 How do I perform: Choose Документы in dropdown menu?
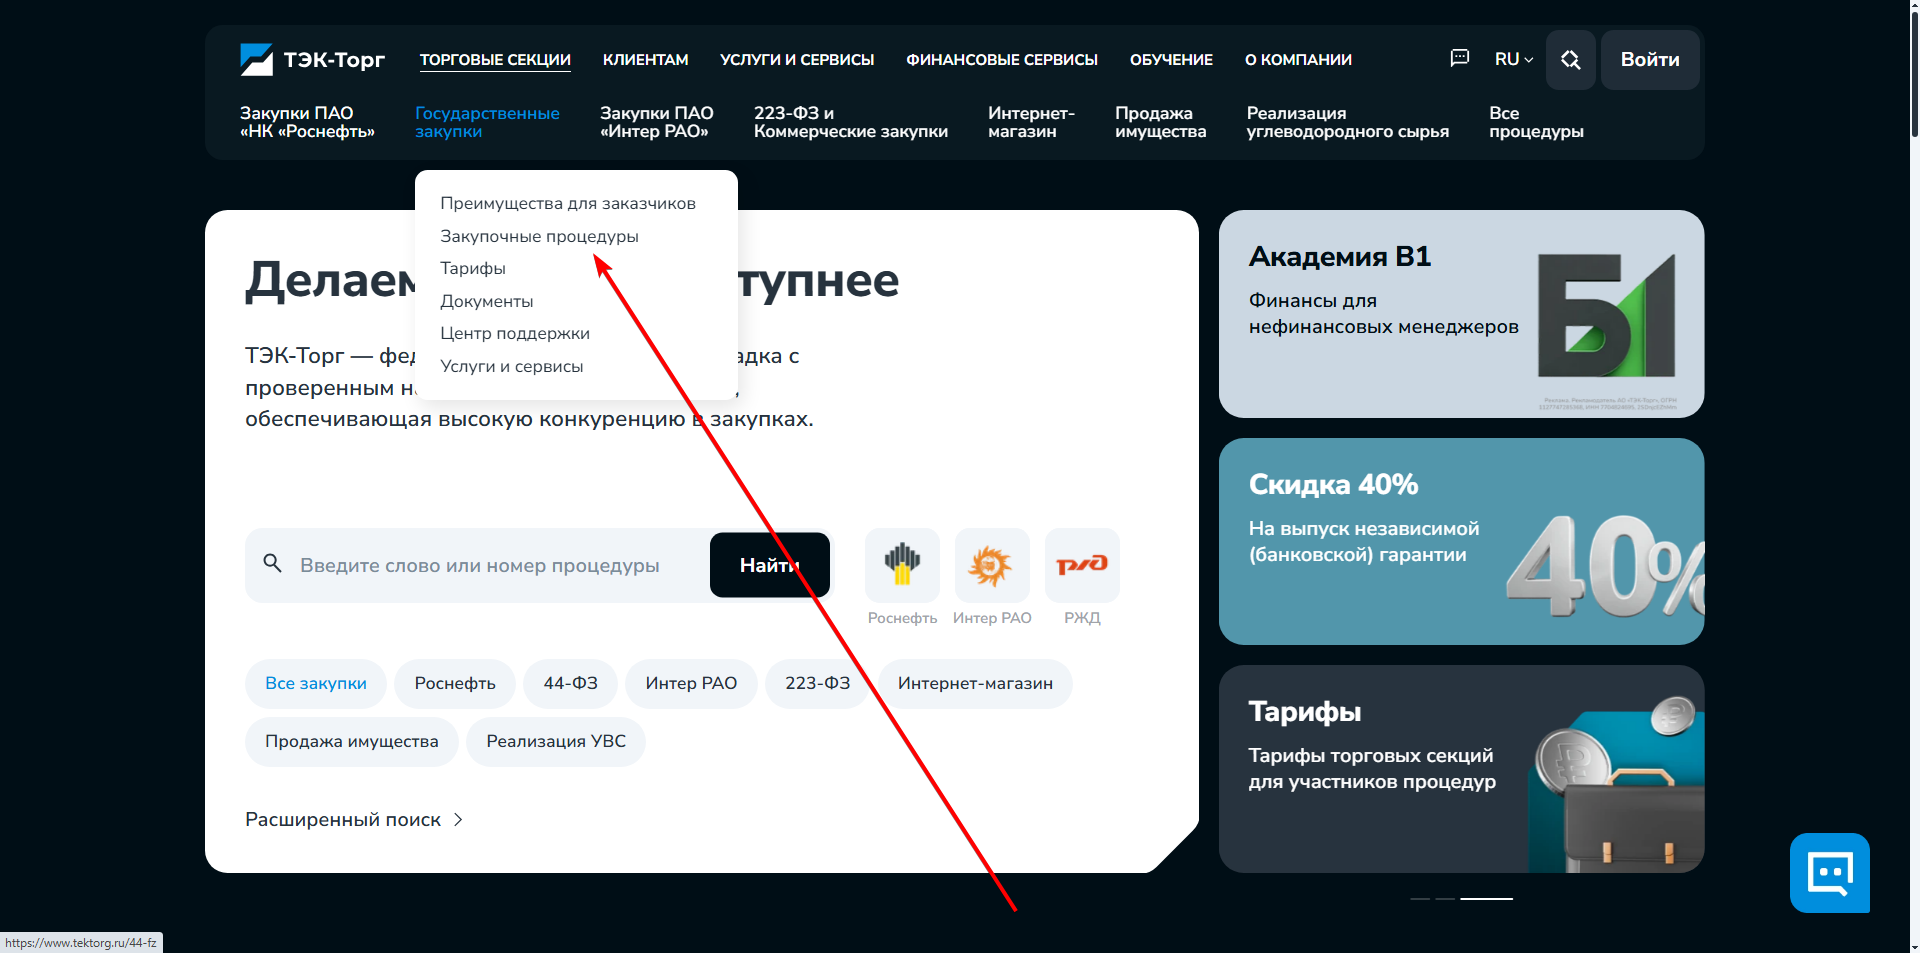point(486,301)
